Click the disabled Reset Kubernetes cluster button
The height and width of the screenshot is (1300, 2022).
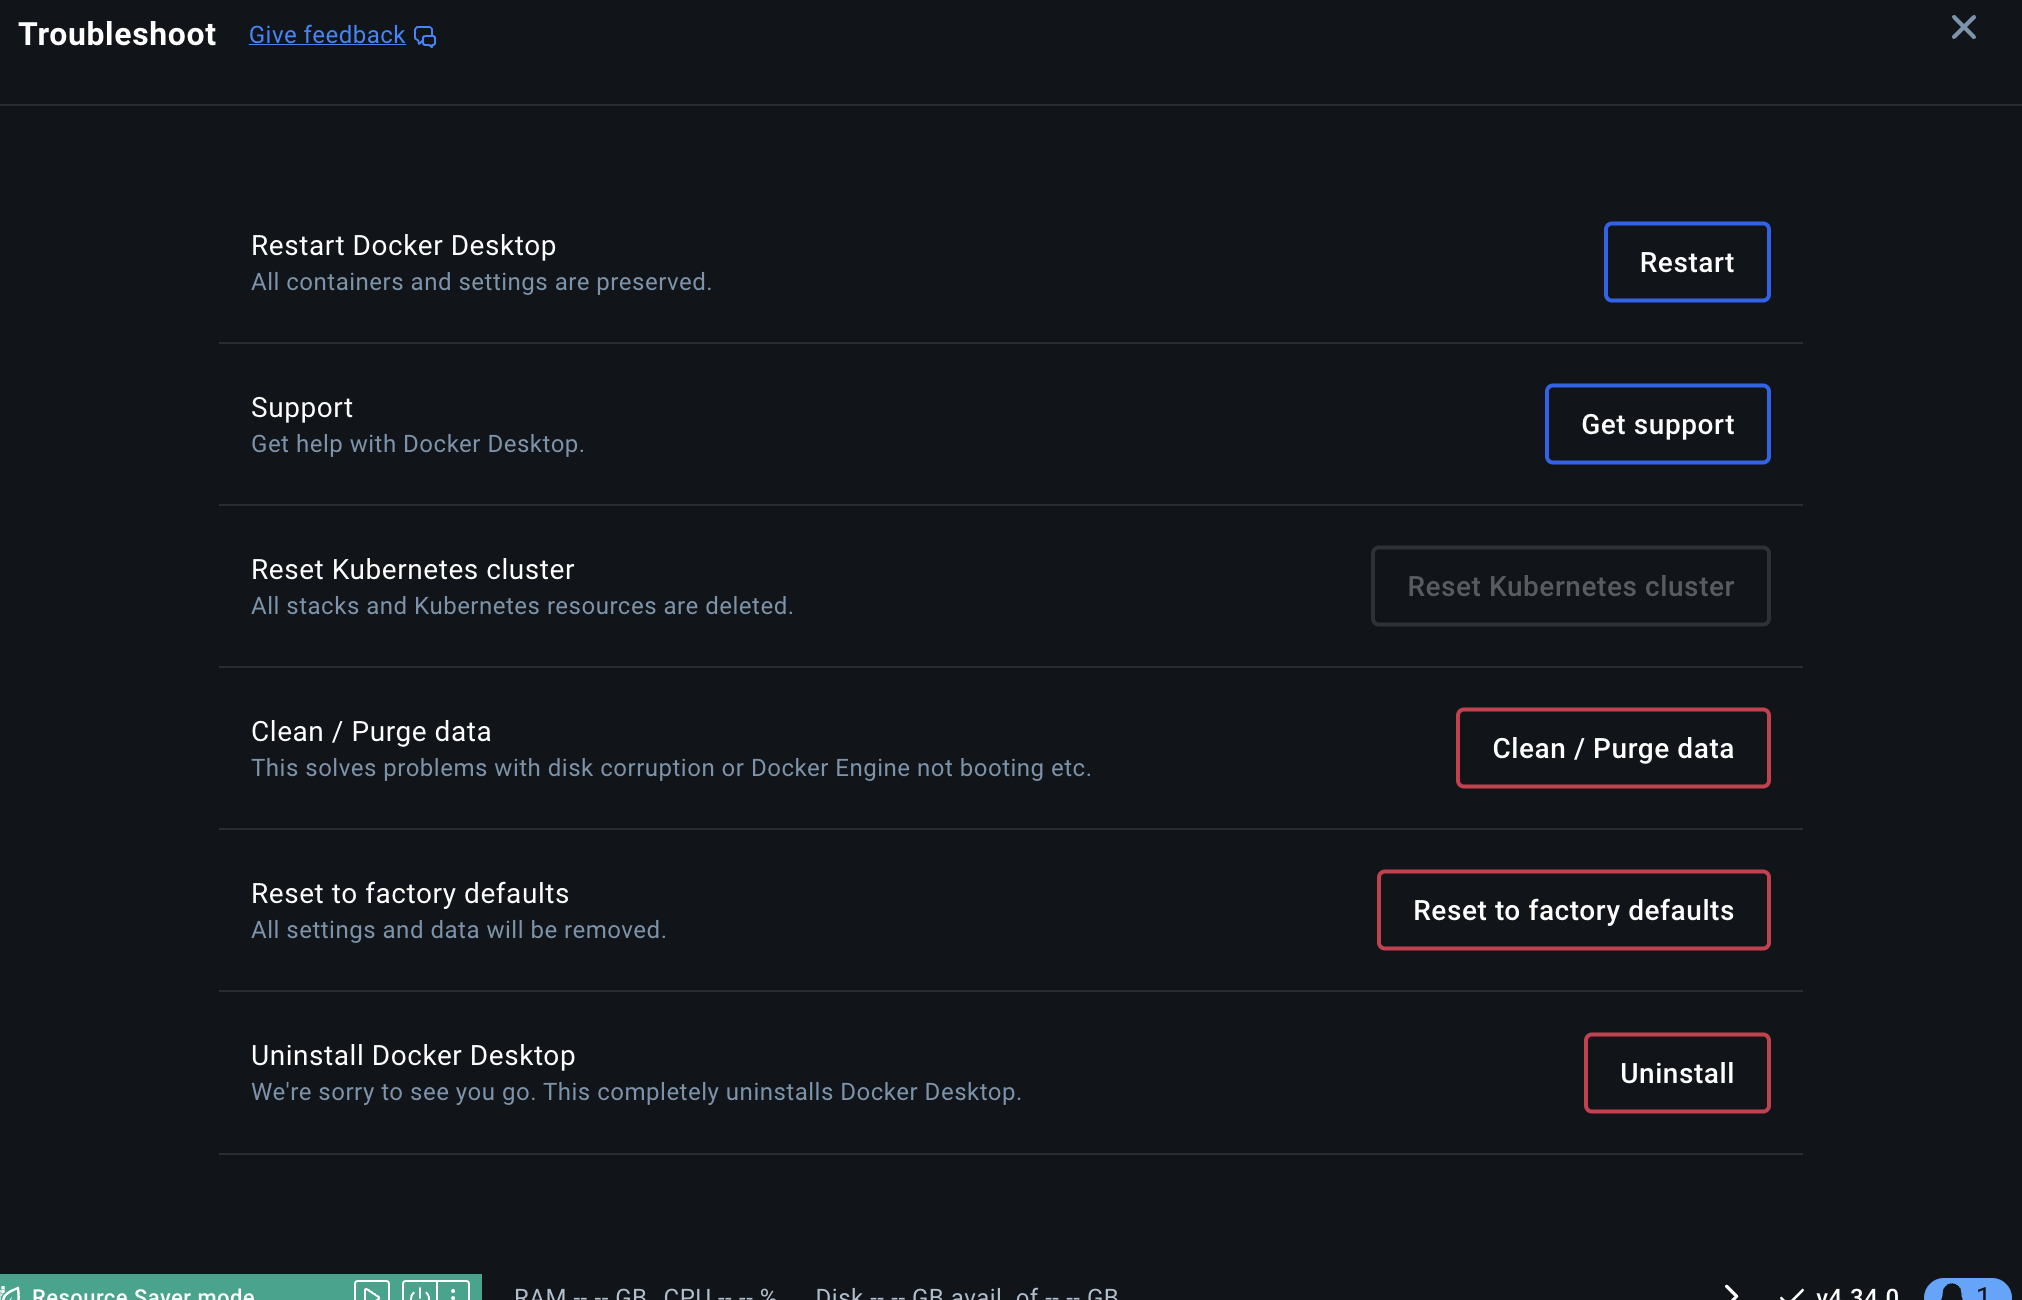(x=1570, y=586)
